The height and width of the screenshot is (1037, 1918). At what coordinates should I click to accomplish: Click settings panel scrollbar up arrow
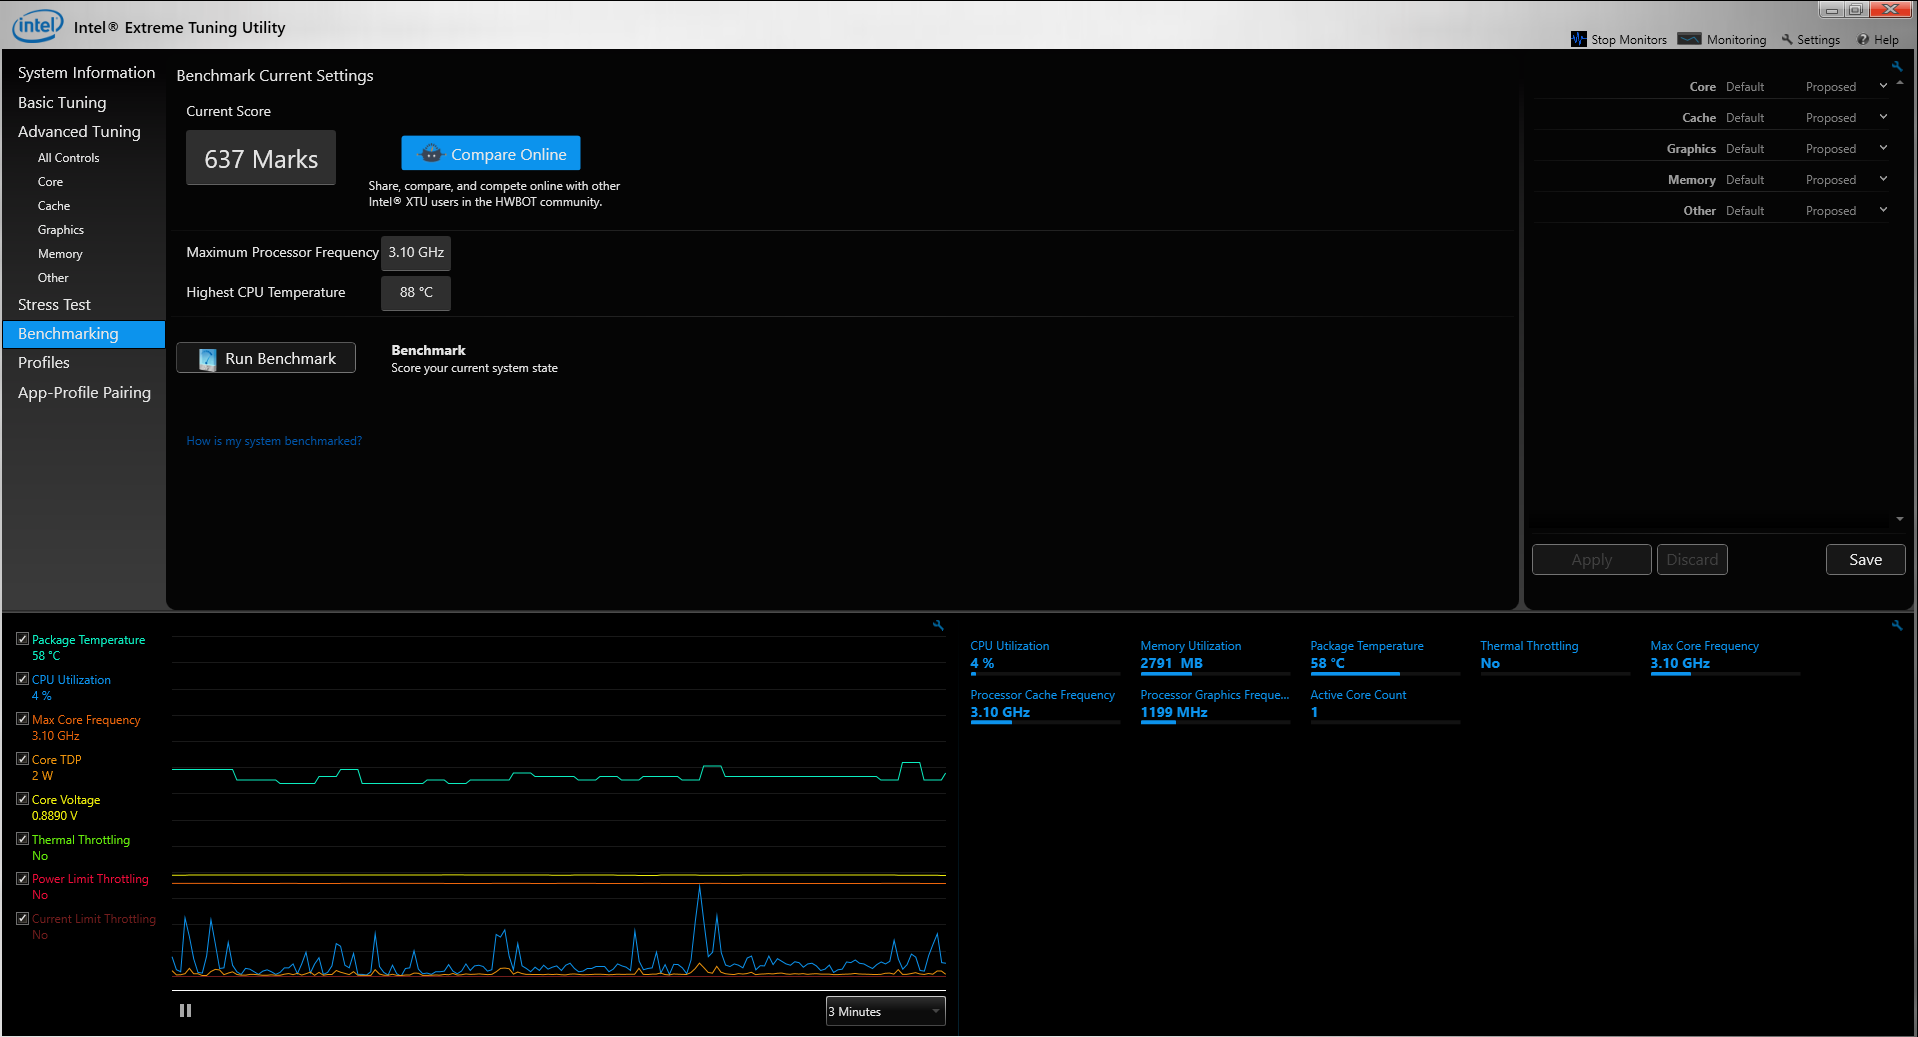tap(1900, 83)
